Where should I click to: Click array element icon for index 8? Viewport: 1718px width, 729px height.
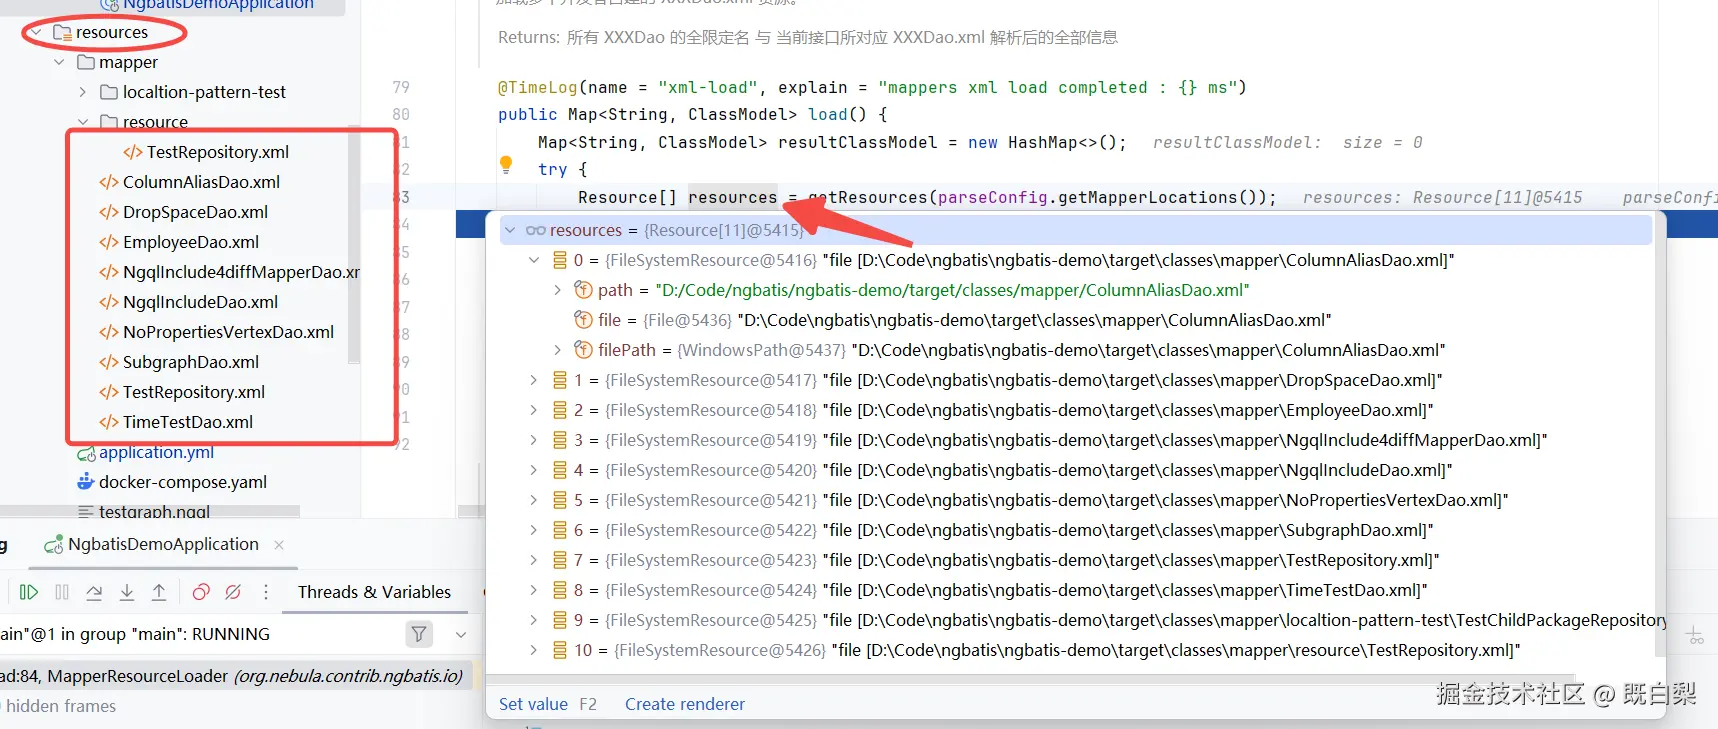pos(560,590)
